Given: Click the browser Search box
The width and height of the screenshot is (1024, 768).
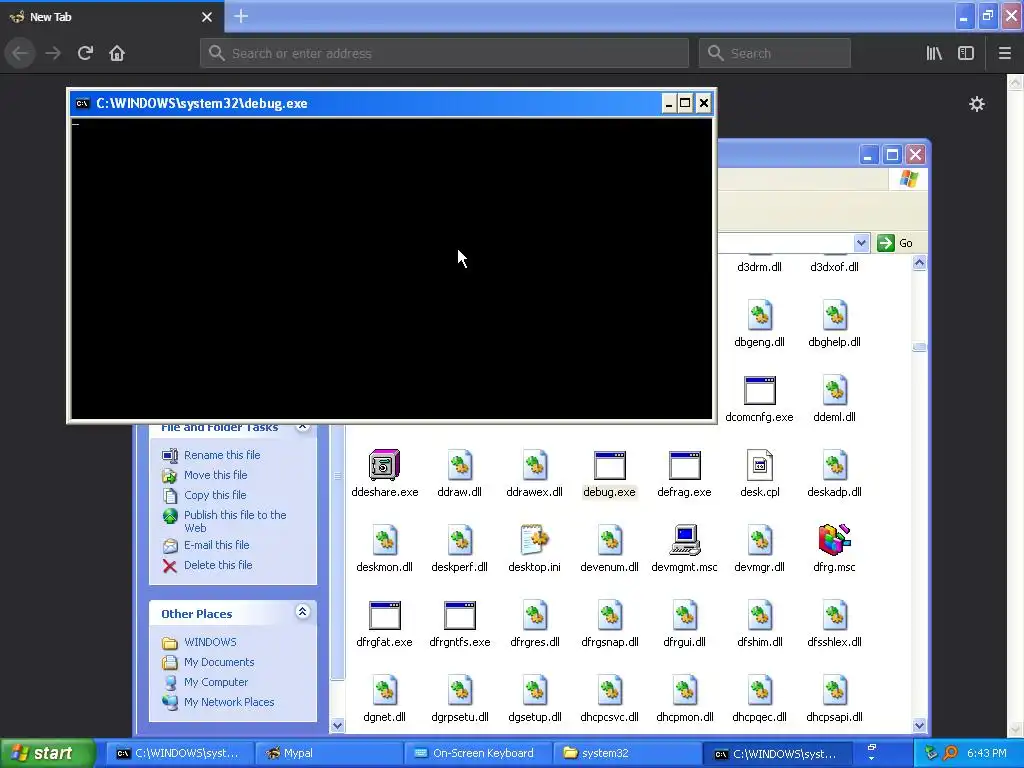Looking at the screenshot, I should [775, 53].
